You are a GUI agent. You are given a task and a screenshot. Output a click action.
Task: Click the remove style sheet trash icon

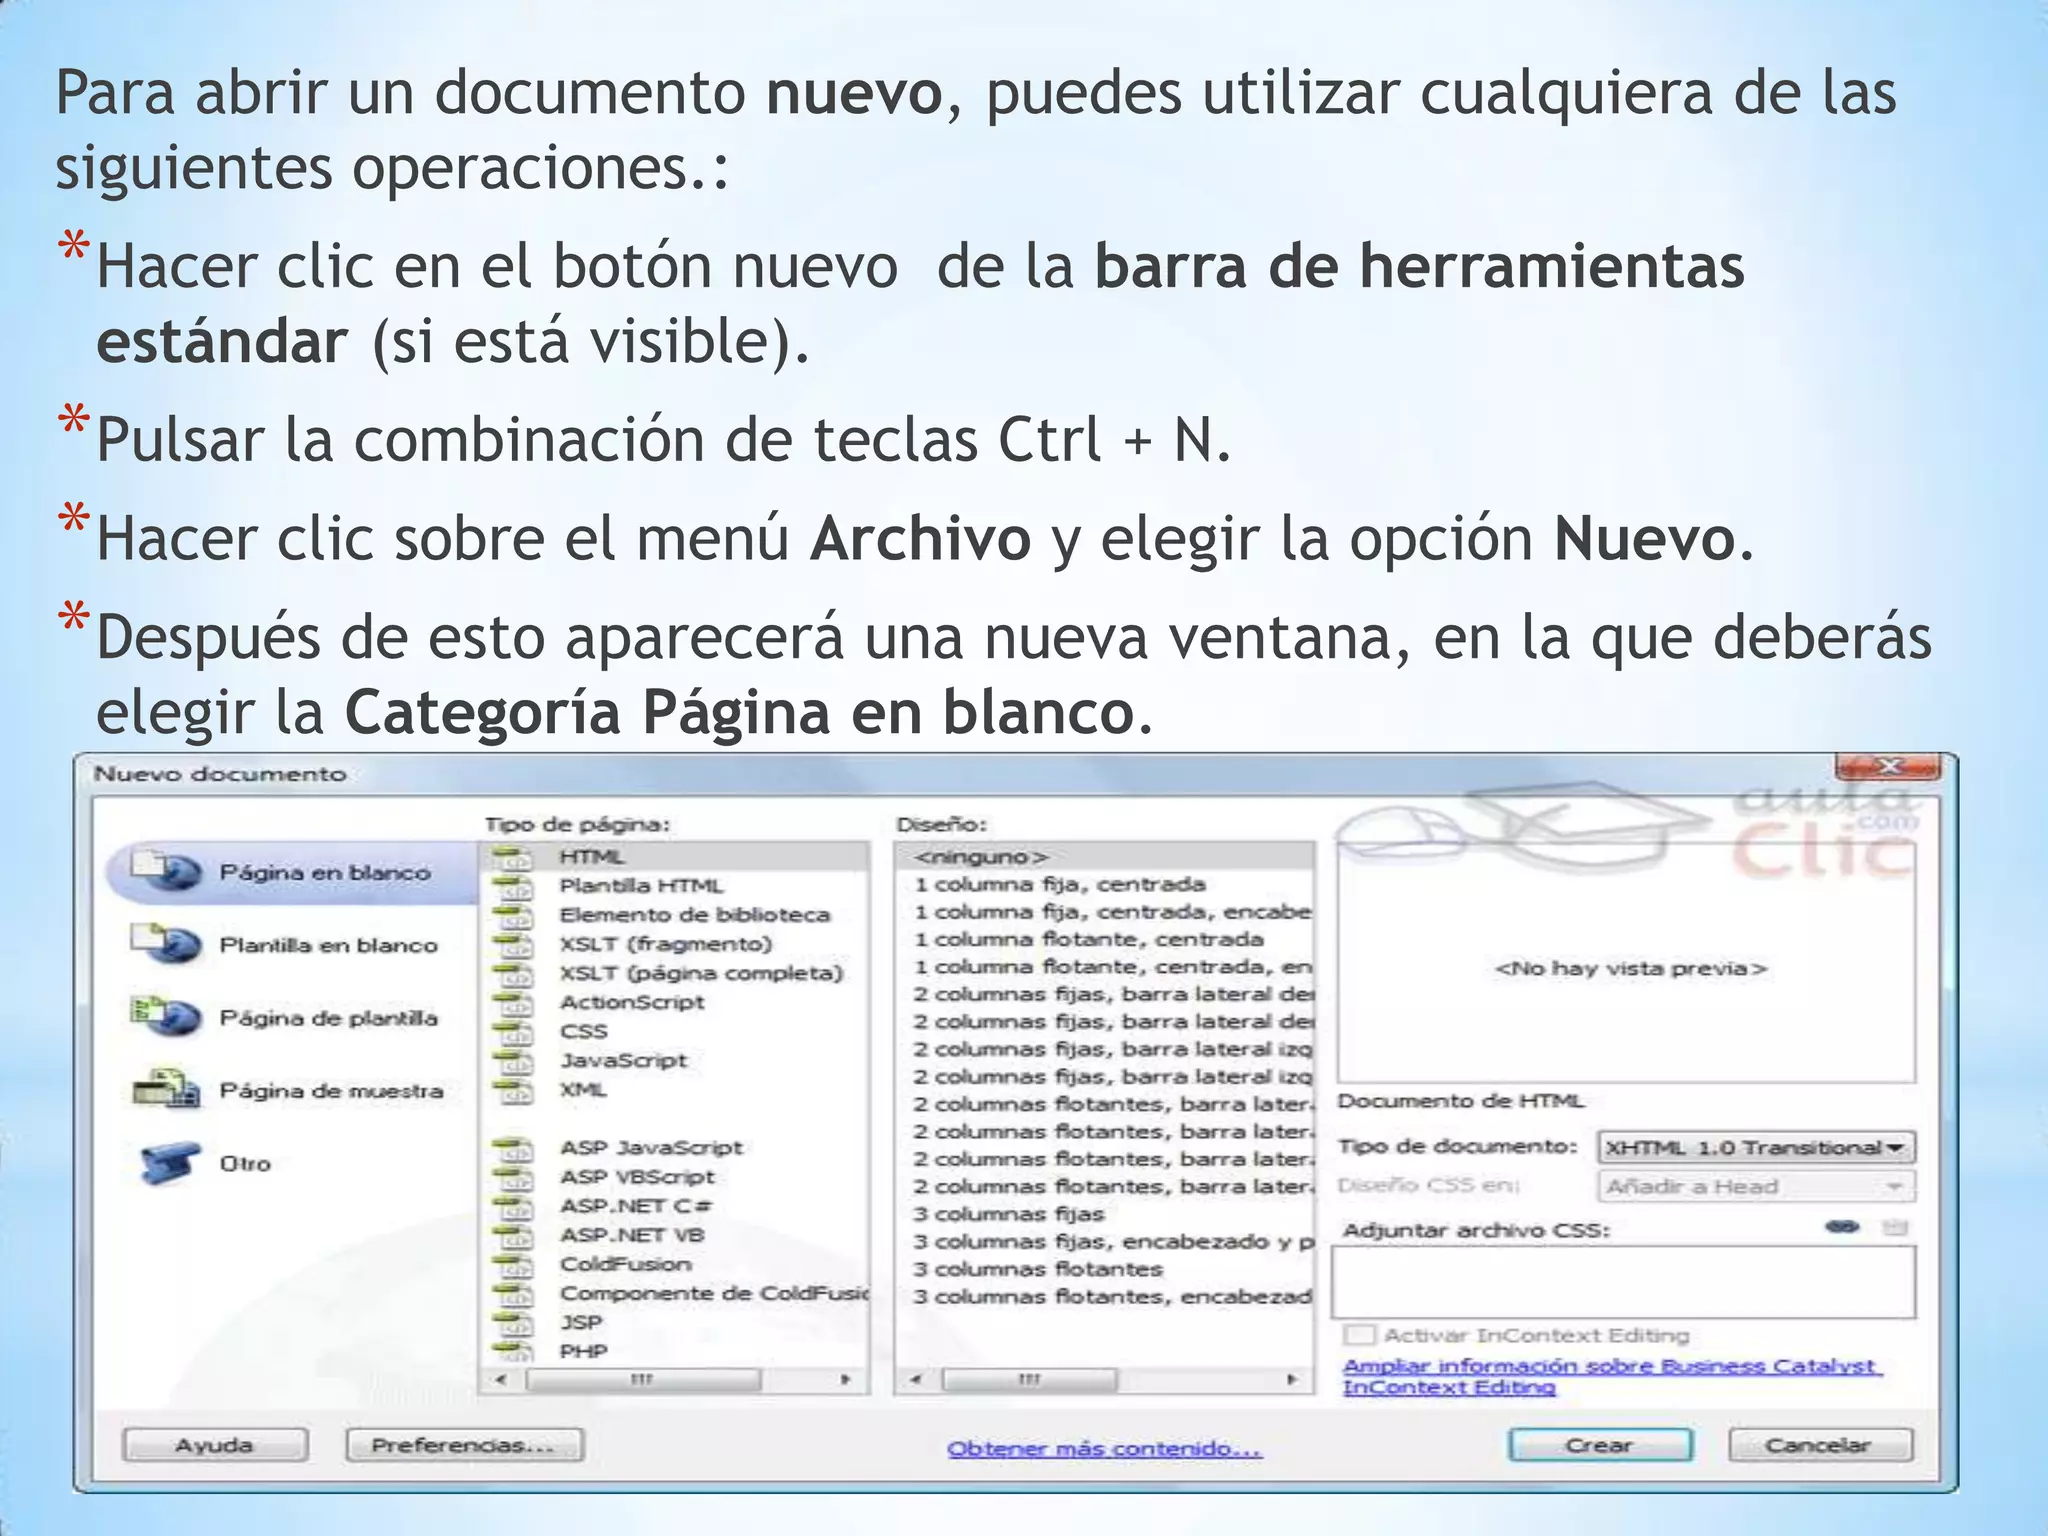pyautogui.click(x=1895, y=1227)
